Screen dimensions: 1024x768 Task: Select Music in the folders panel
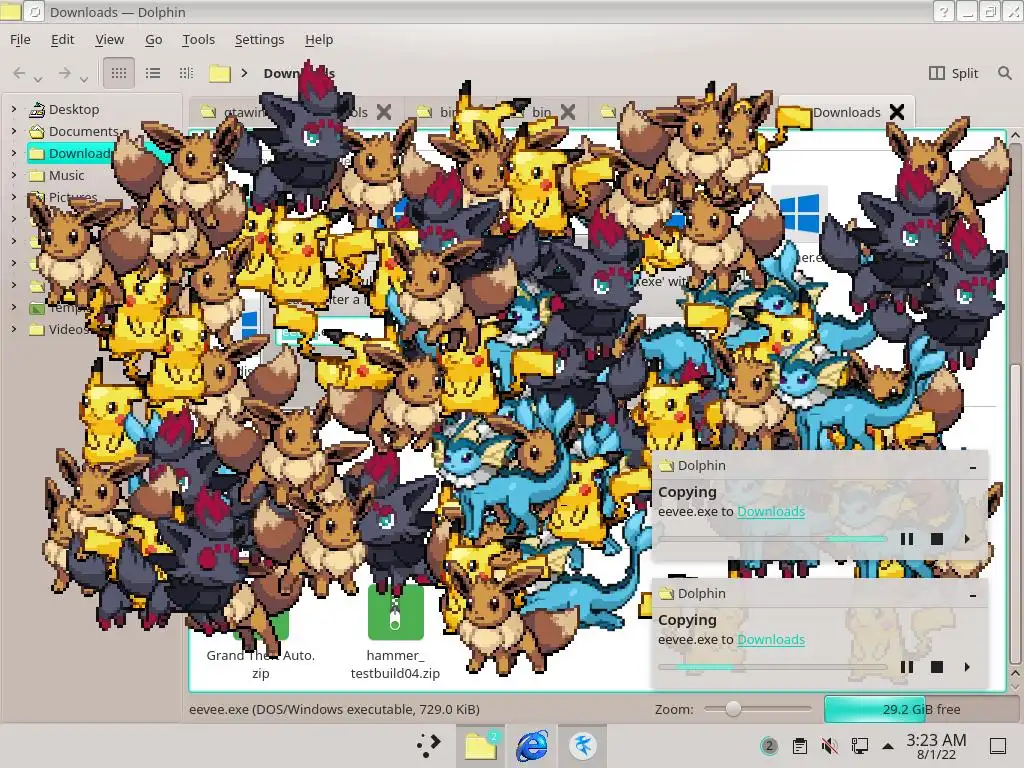(57, 175)
